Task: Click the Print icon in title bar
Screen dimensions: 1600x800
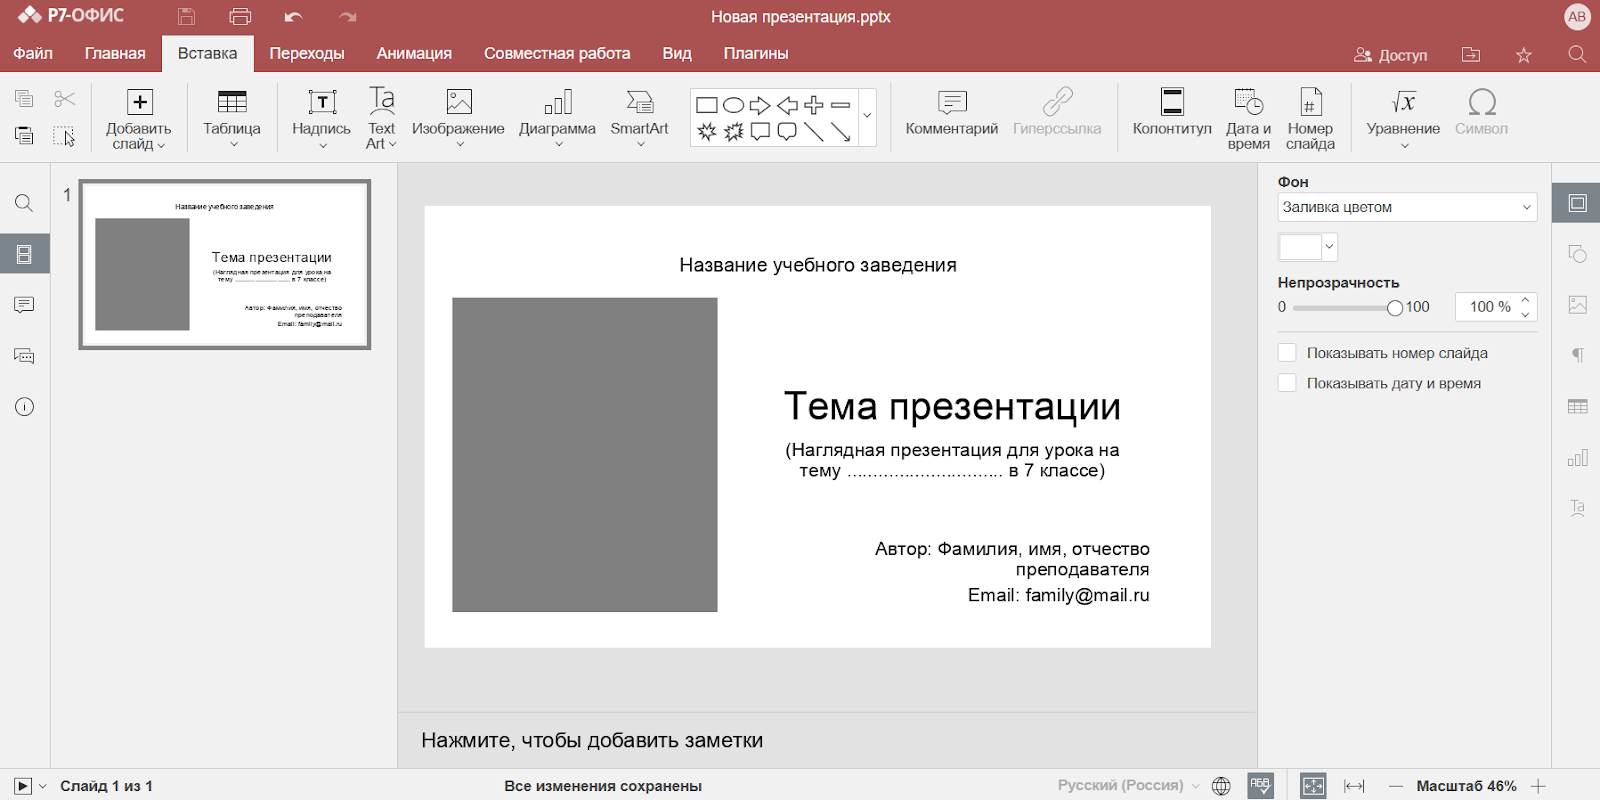Action: pyautogui.click(x=240, y=16)
